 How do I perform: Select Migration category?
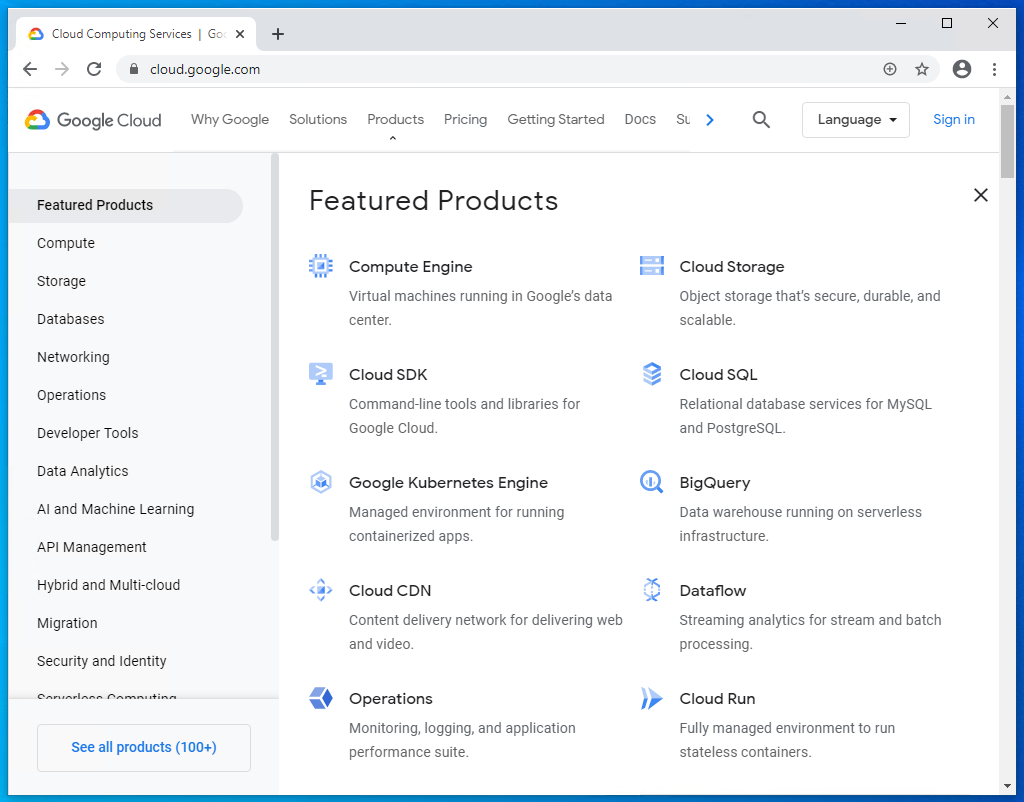pos(67,623)
